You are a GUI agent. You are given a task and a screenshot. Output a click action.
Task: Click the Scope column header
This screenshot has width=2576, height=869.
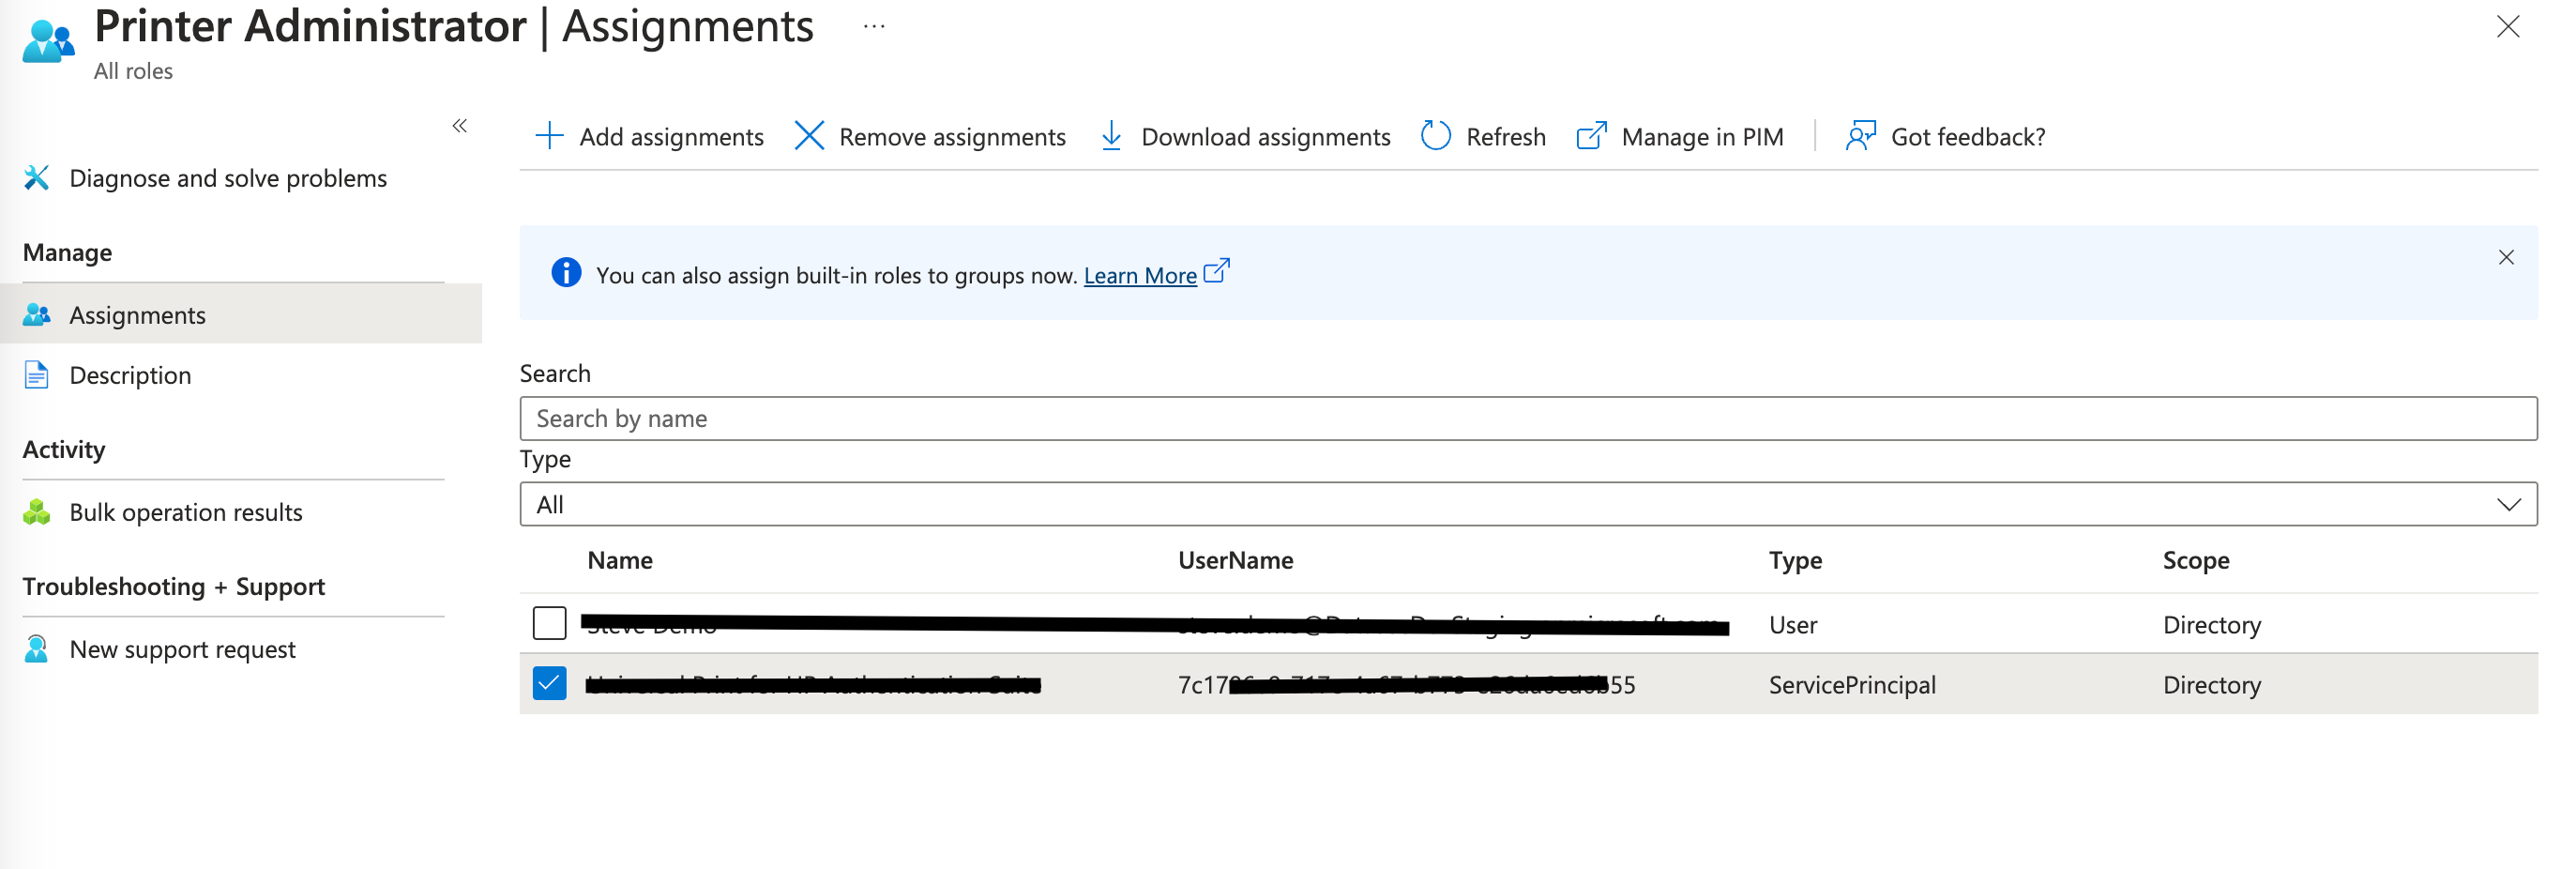pyautogui.click(x=2196, y=560)
